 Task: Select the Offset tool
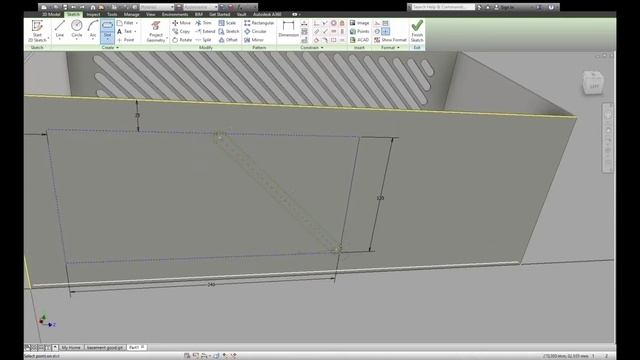click(228, 40)
